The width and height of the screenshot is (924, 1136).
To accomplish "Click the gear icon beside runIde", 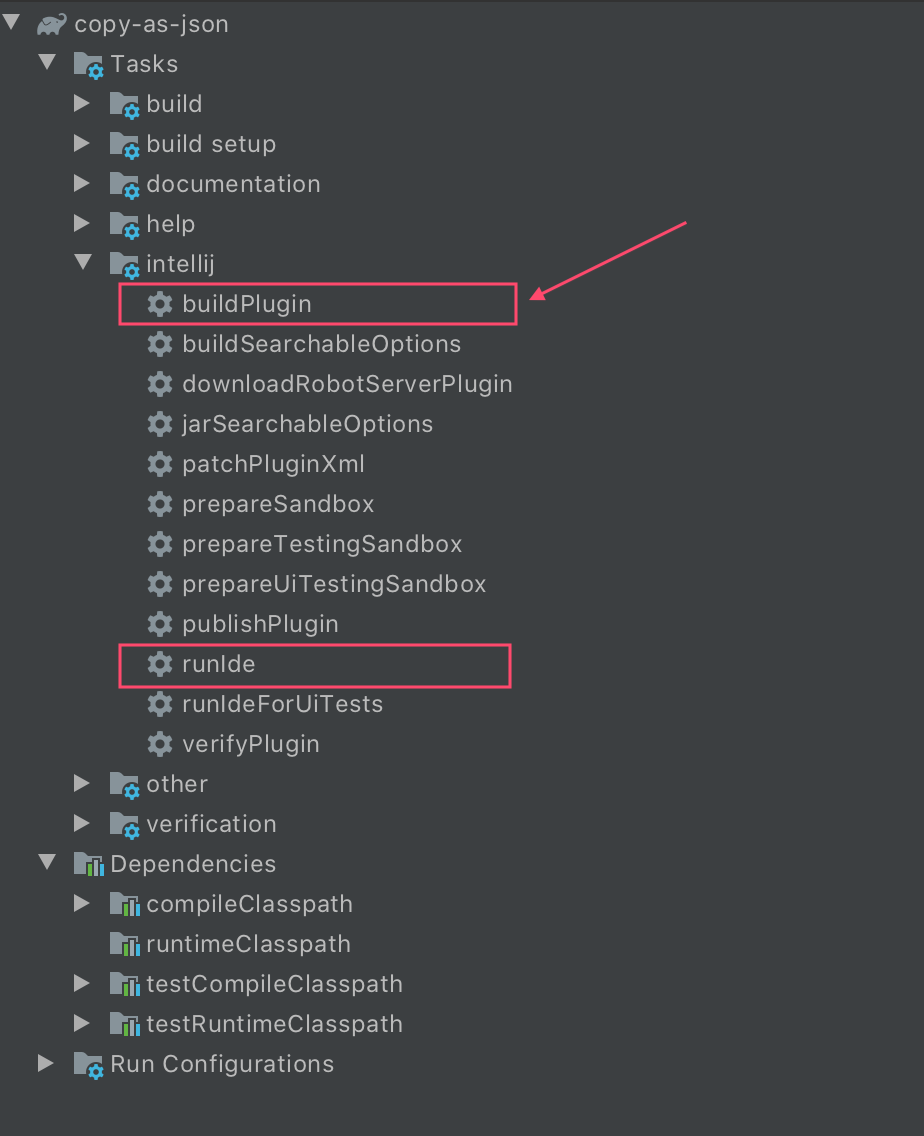I will tap(159, 664).
